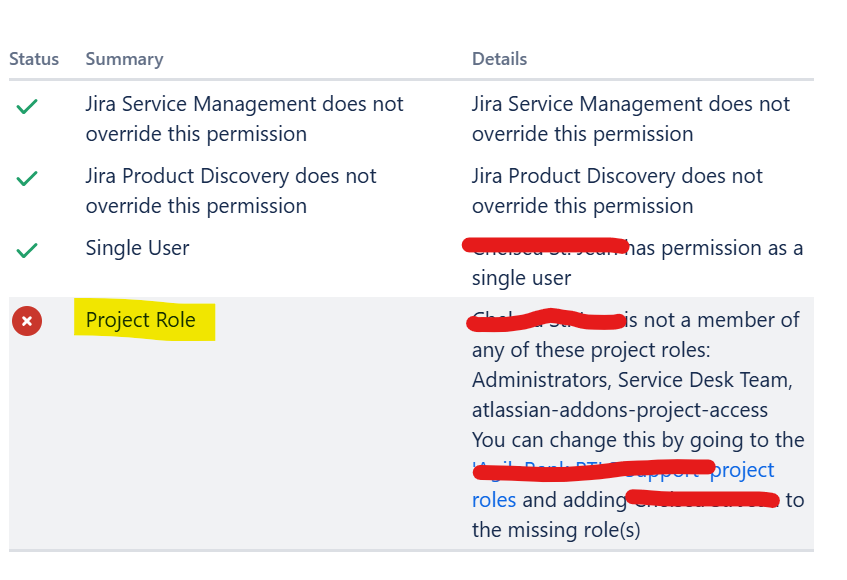Click "the missing role(s)" text
The image size is (847, 580).
[x=556, y=530]
